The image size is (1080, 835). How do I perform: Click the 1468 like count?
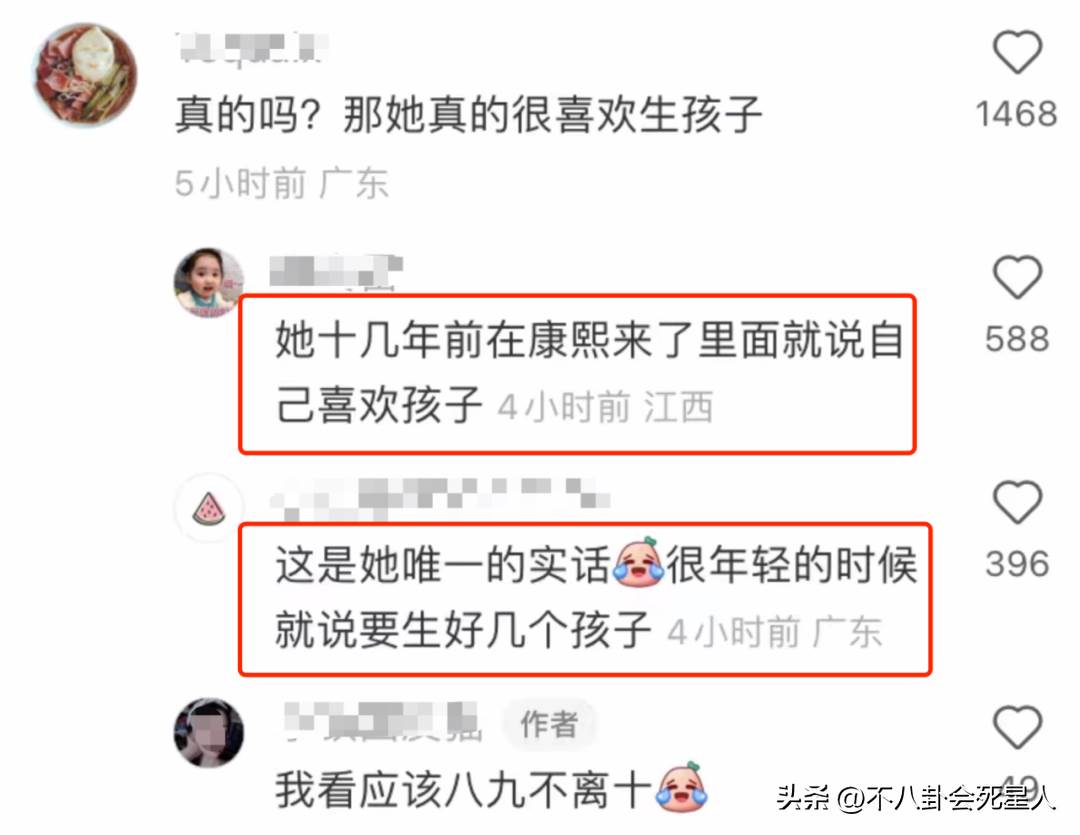pos(1017,114)
